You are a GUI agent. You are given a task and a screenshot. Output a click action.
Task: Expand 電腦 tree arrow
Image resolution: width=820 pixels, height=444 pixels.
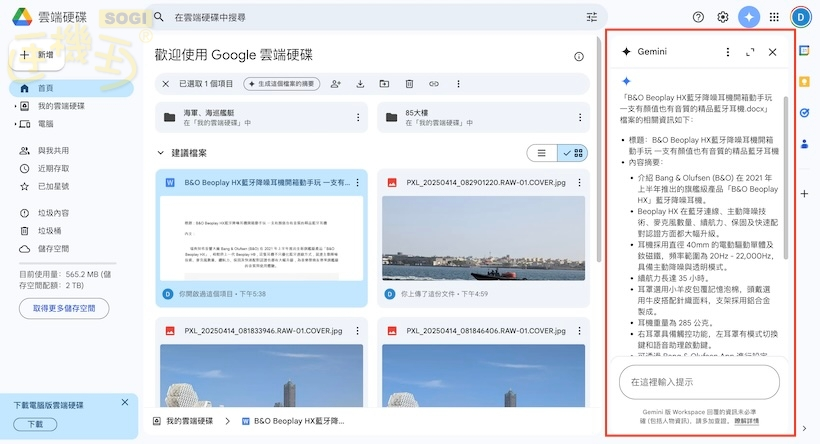tap(15, 124)
